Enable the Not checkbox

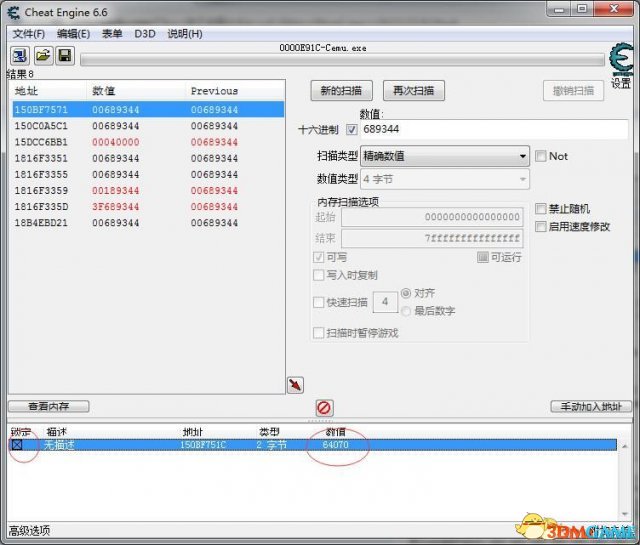(x=540, y=156)
